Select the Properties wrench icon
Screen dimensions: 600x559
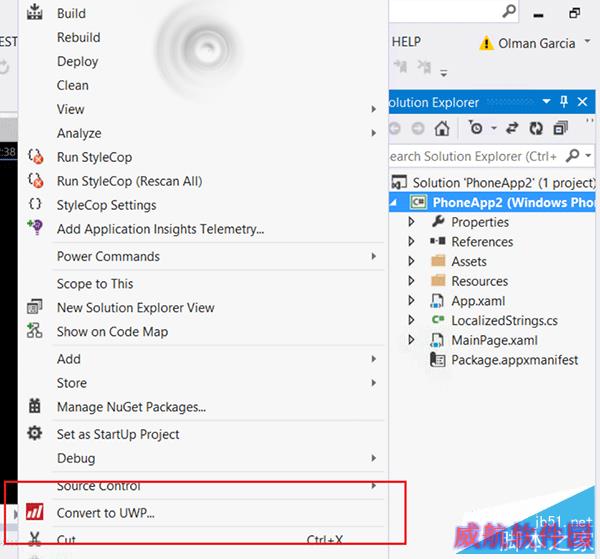click(438, 221)
